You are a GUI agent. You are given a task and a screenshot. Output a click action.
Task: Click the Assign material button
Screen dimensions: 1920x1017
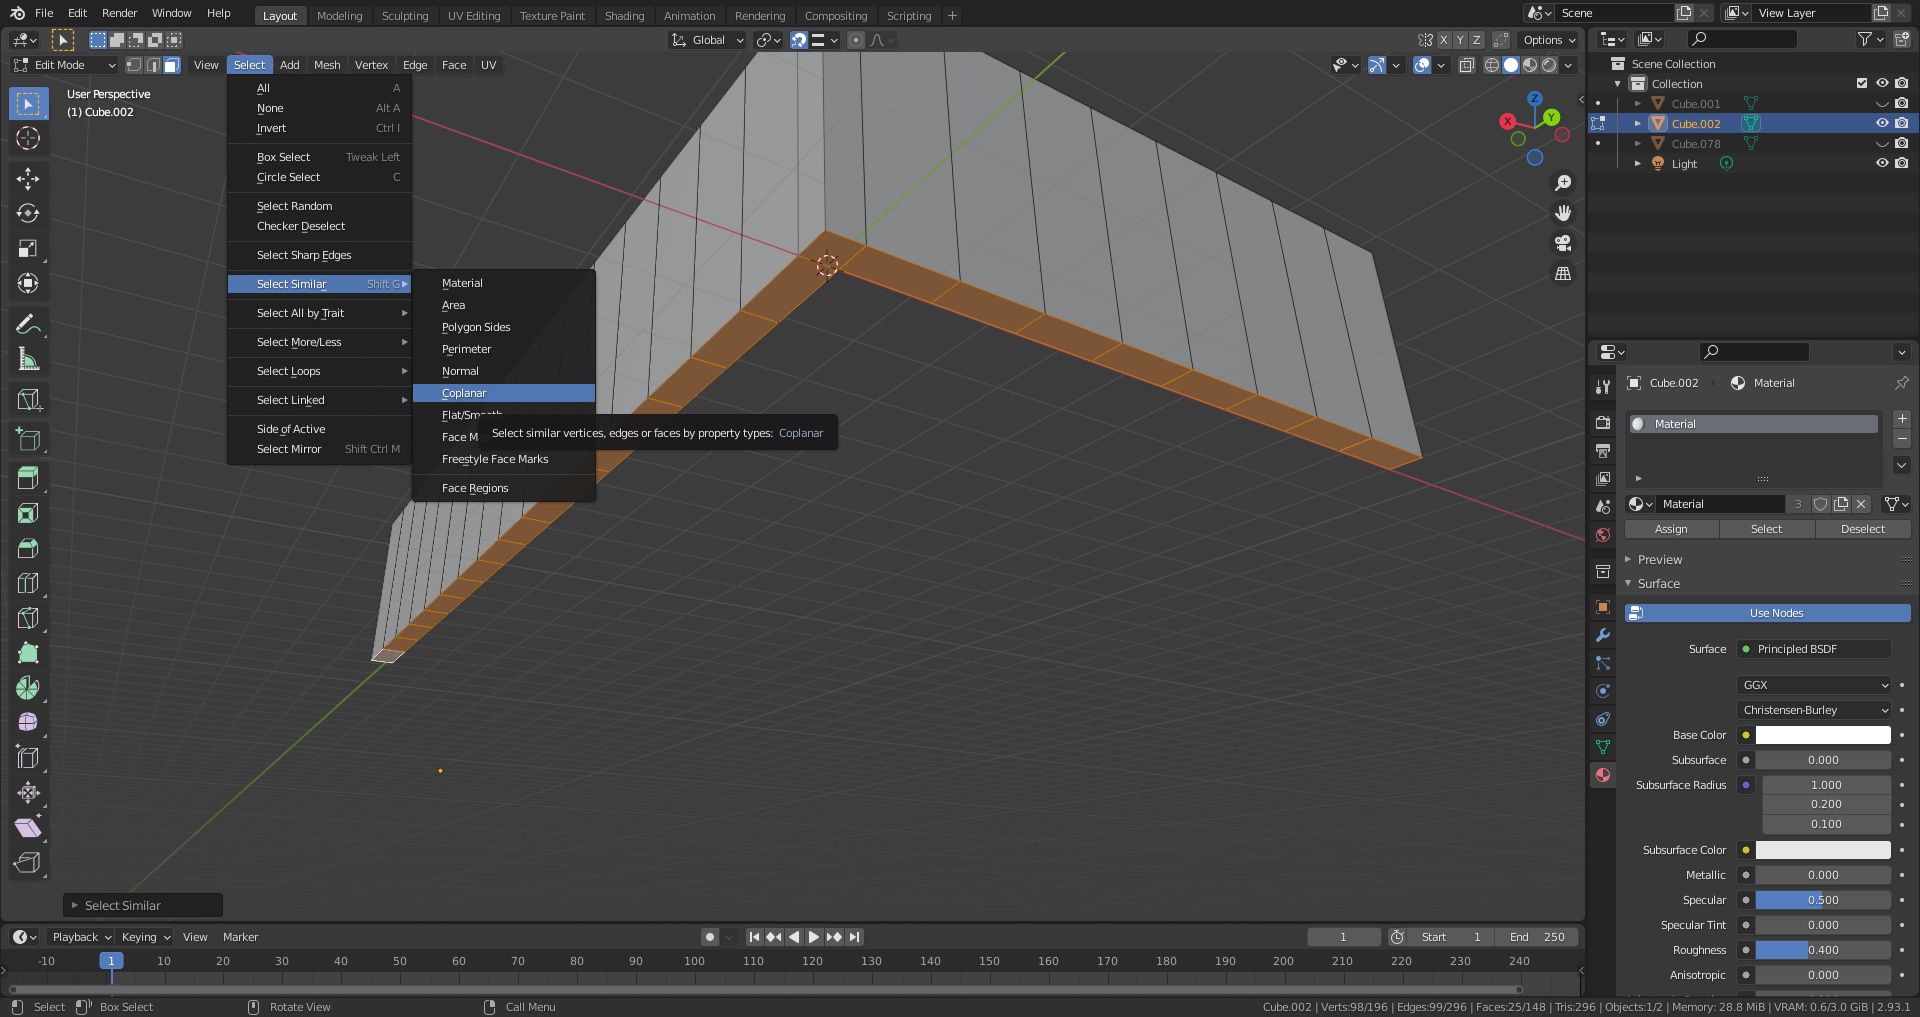click(1671, 529)
